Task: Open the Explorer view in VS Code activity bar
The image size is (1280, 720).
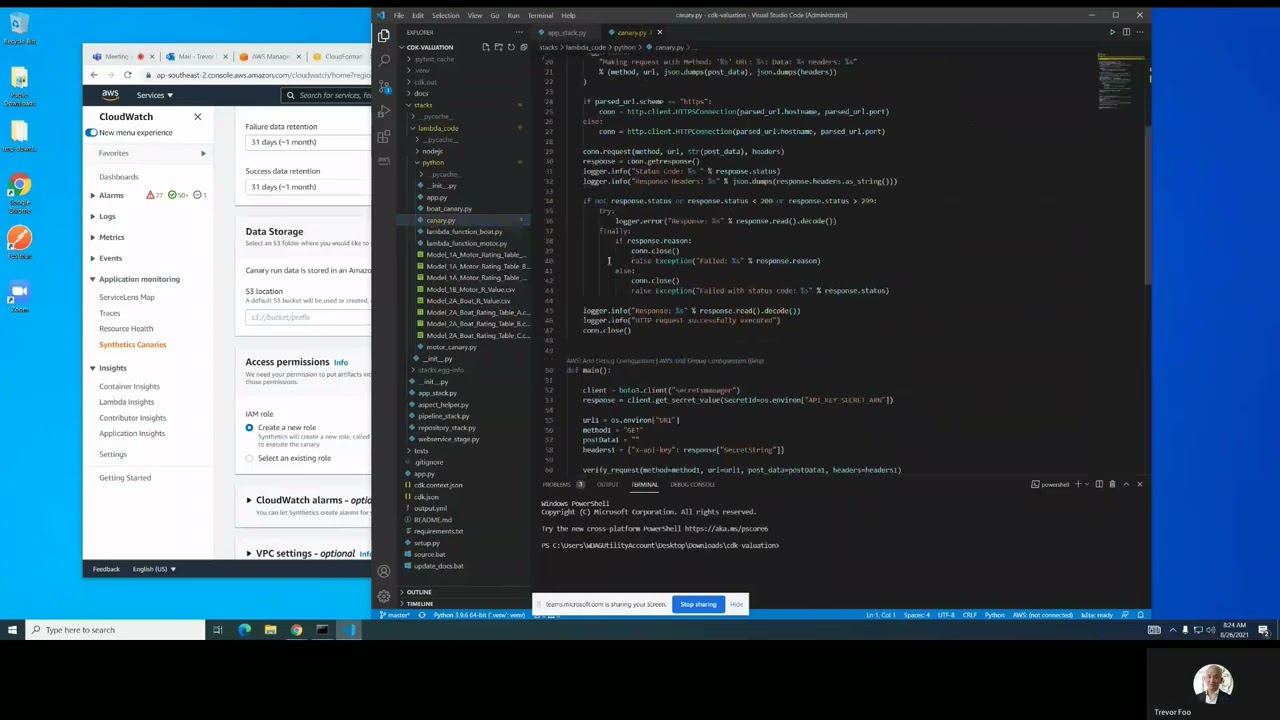Action: pyautogui.click(x=383, y=35)
